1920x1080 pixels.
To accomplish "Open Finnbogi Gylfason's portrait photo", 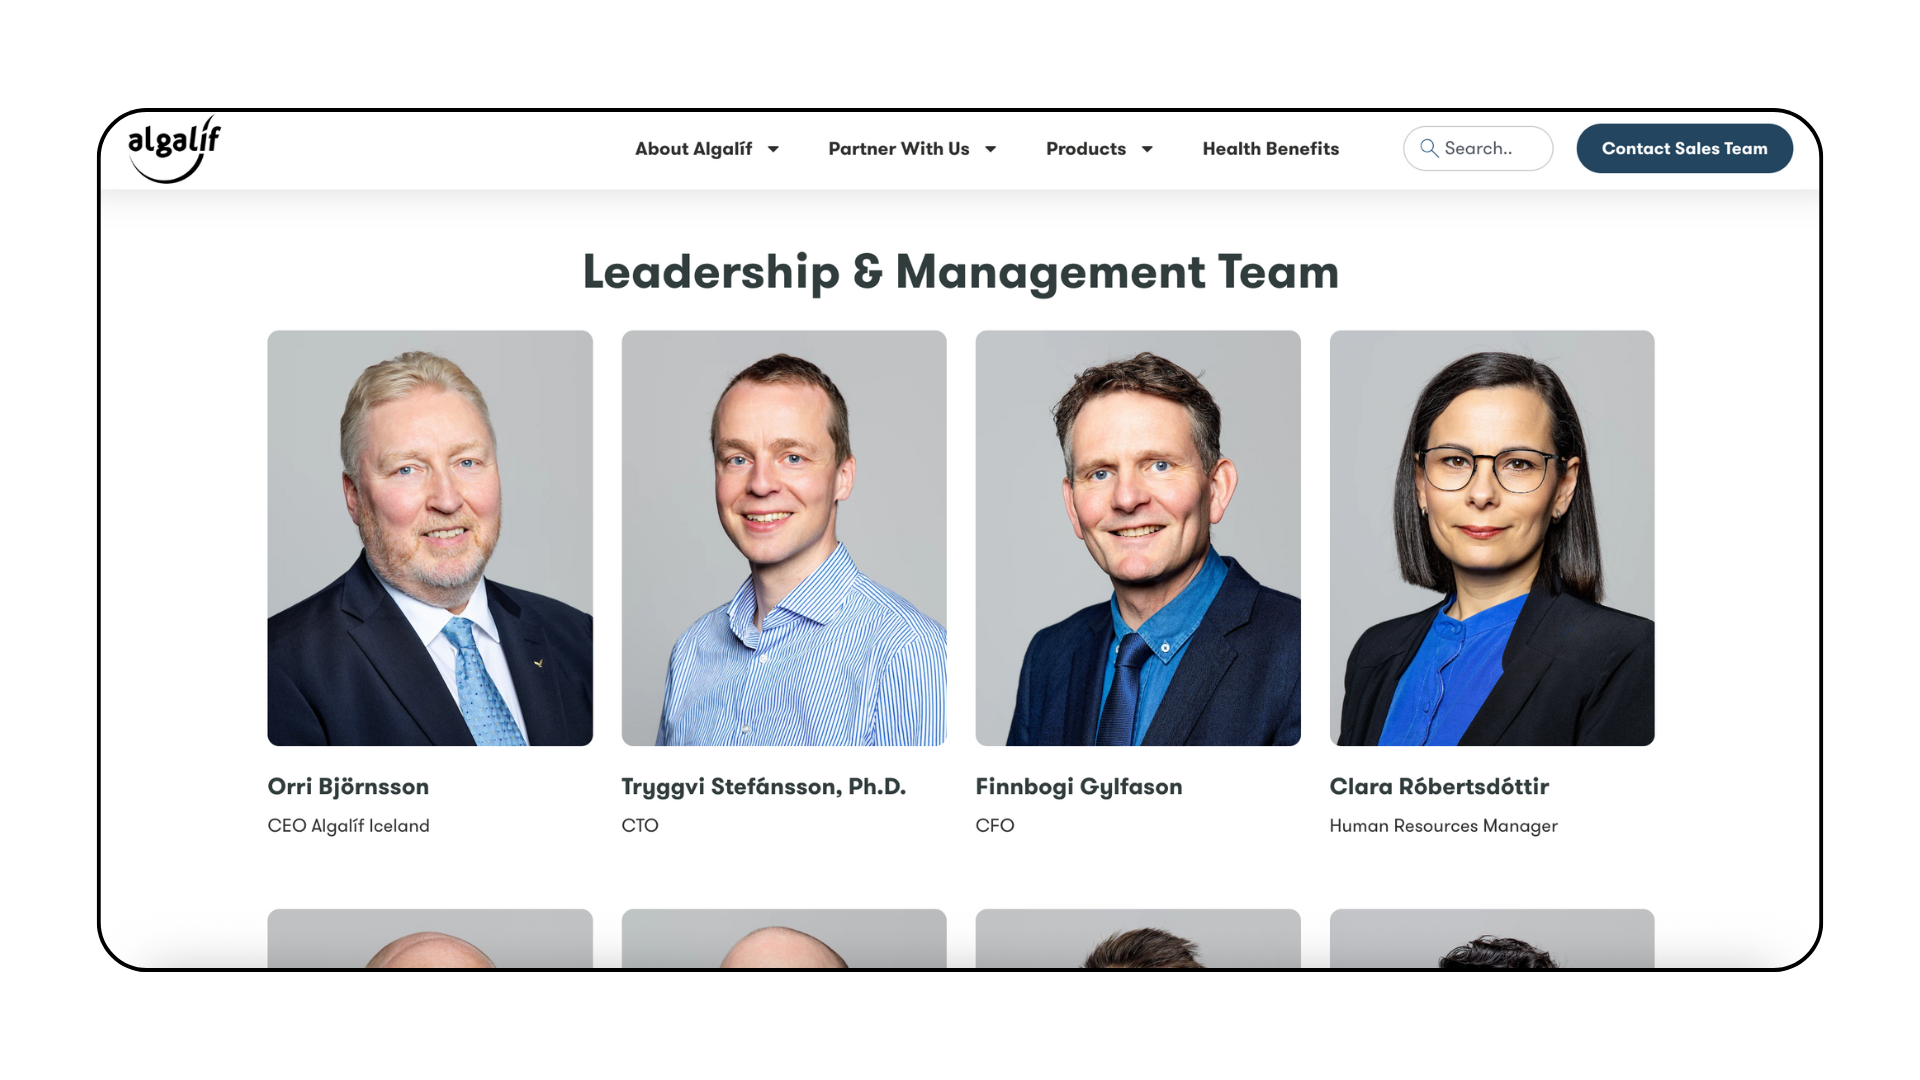I will click(x=1138, y=538).
